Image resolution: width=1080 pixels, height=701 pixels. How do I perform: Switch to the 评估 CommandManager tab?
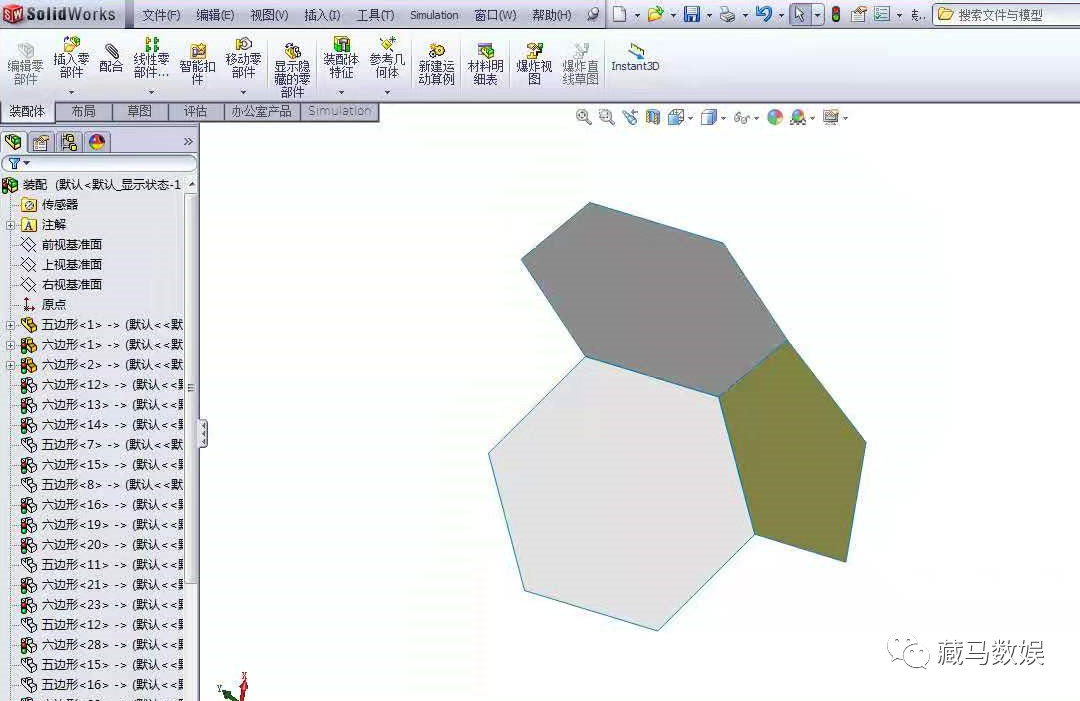tap(196, 112)
